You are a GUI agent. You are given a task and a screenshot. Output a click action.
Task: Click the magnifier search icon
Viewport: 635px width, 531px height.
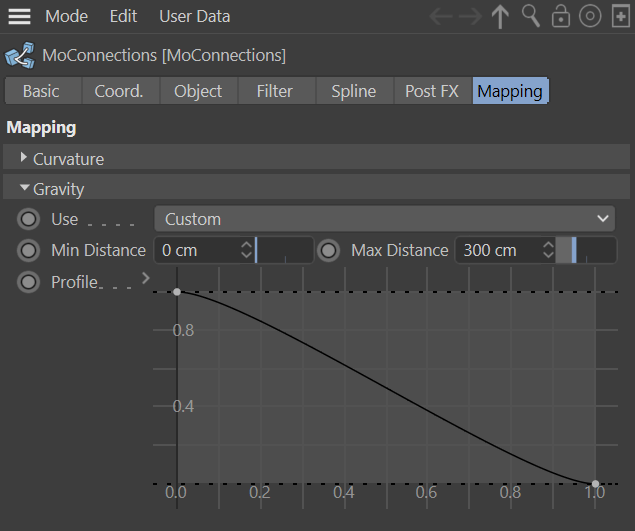(x=531, y=17)
